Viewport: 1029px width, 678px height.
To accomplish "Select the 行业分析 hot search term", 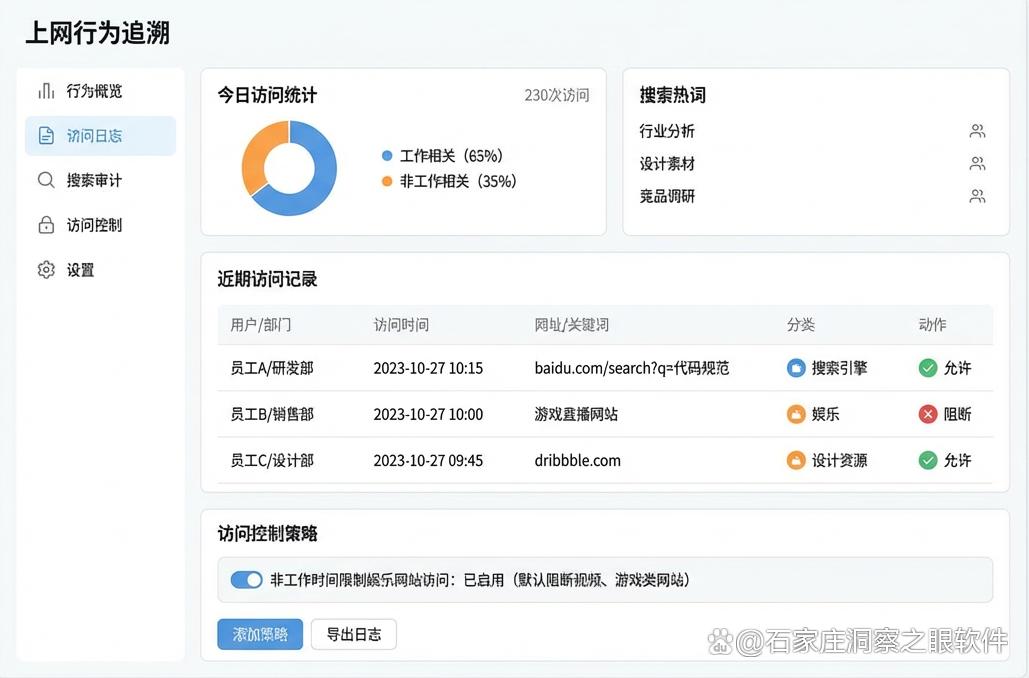I will pyautogui.click(x=667, y=131).
